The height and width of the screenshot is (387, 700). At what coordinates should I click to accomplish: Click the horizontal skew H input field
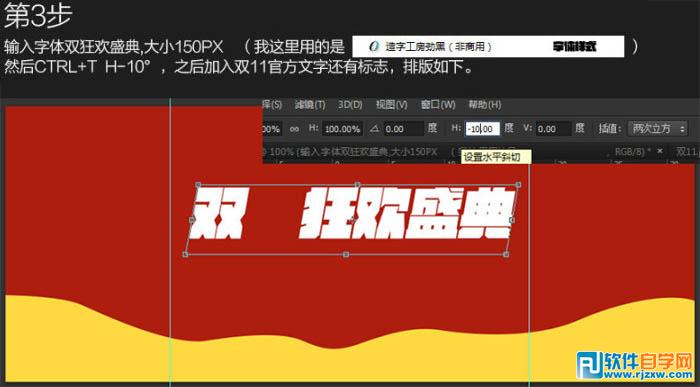pyautogui.click(x=482, y=129)
